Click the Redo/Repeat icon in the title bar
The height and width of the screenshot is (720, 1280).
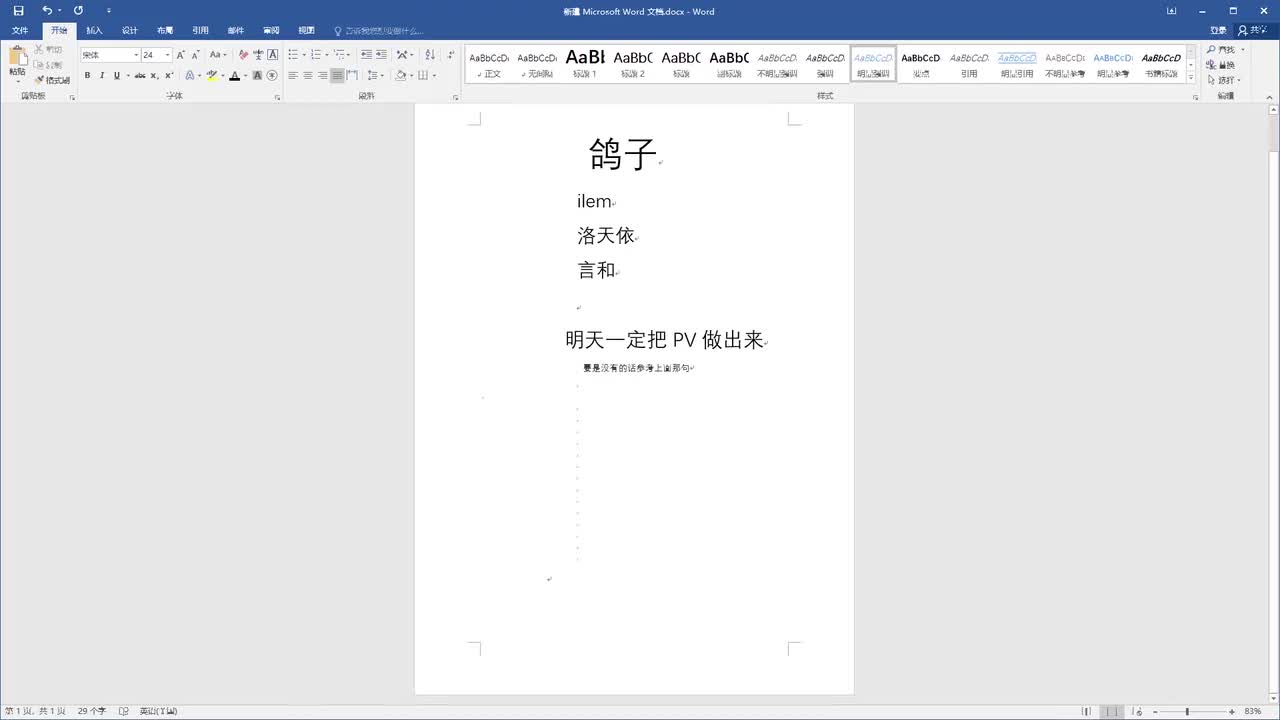point(78,11)
